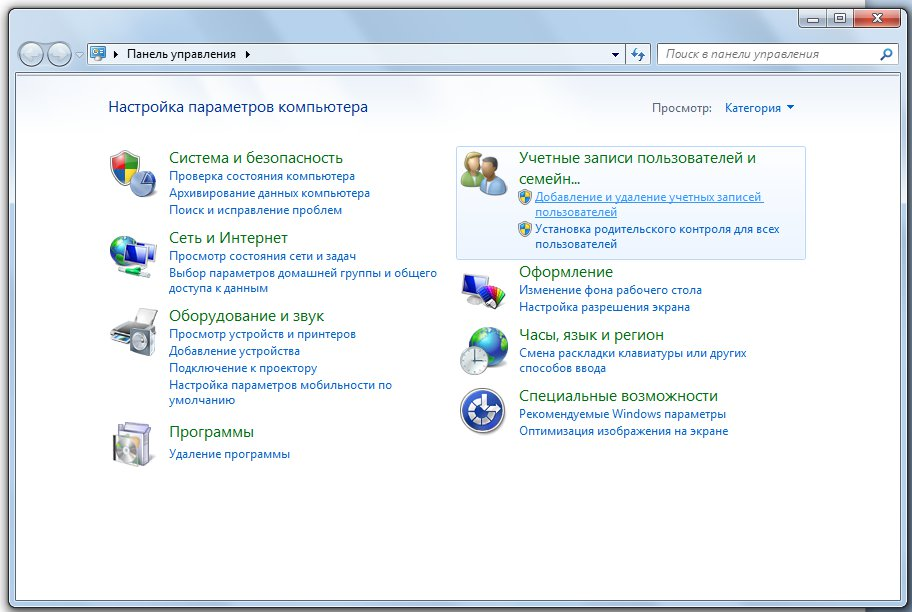Open Оформление category heading
This screenshot has width=912, height=612.
566,272
